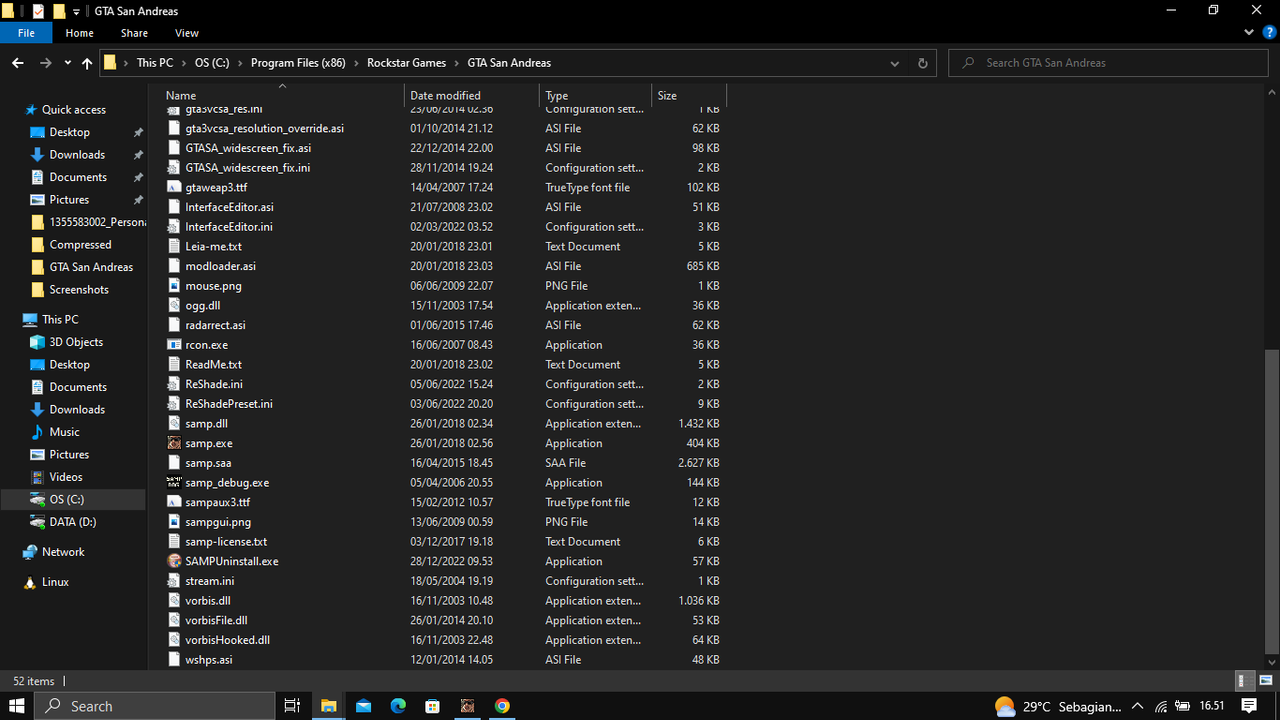Navigate to Rockstar Games in breadcrumb
The height and width of the screenshot is (720, 1280).
(406, 63)
